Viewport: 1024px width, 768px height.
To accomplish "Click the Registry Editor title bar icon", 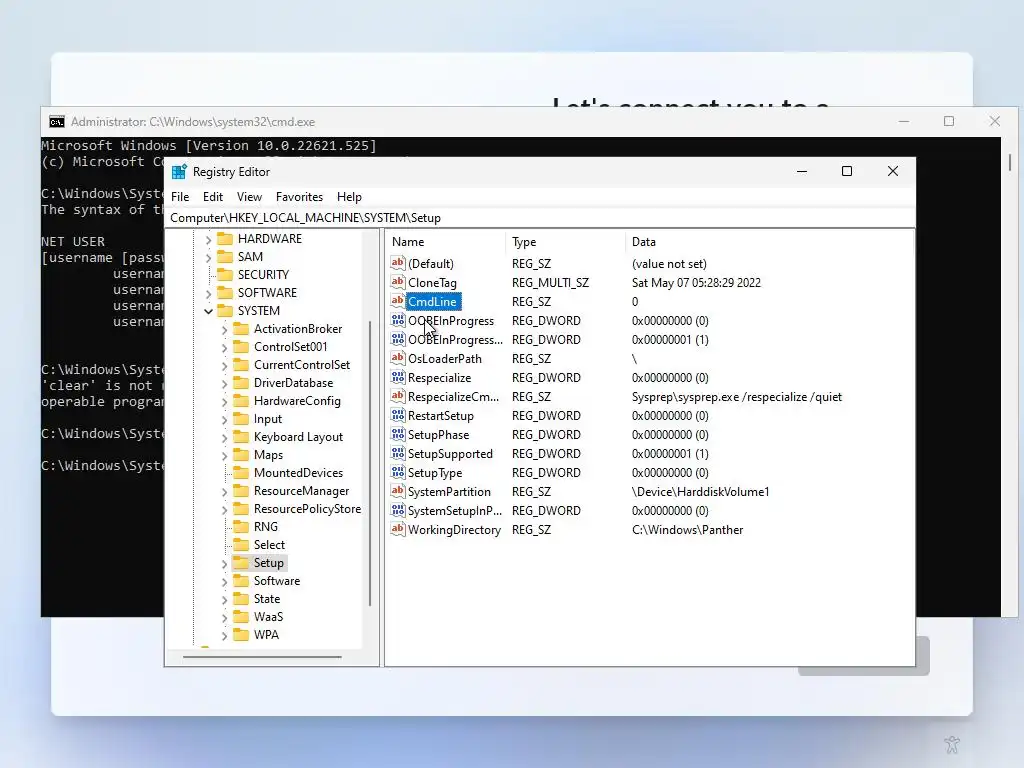I will click(179, 172).
